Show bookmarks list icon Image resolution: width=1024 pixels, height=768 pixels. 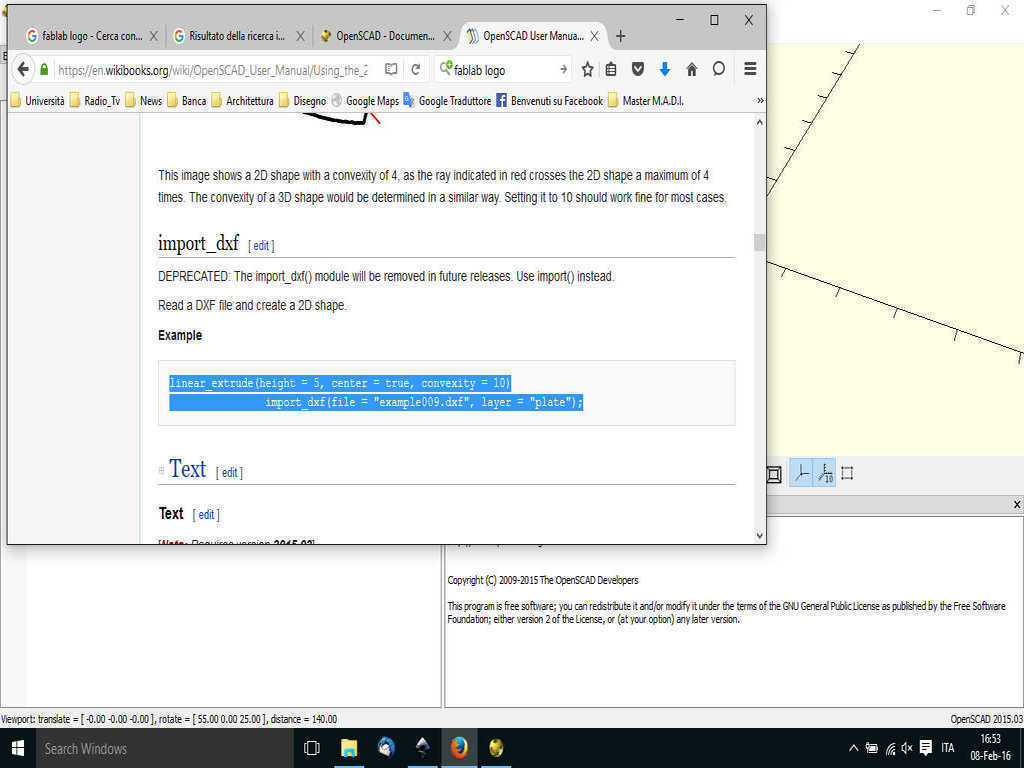point(611,69)
